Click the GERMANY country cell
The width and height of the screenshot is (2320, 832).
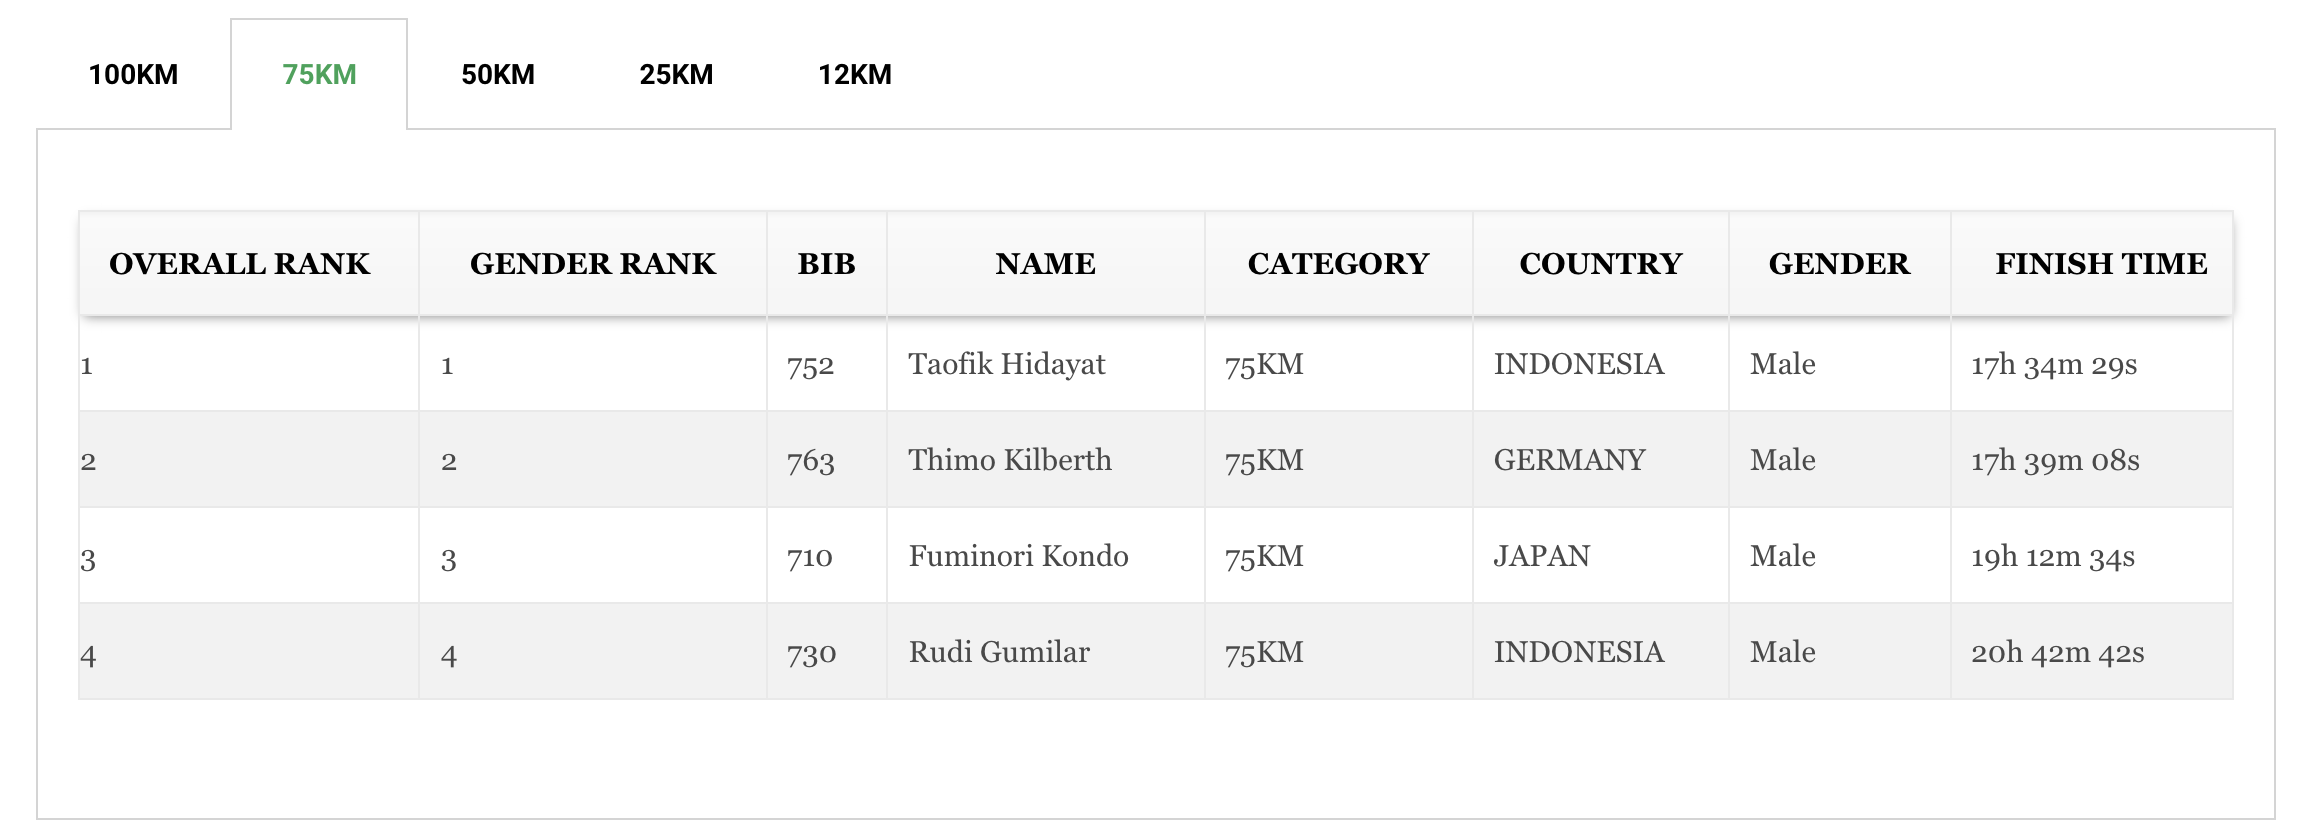point(1569,461)
